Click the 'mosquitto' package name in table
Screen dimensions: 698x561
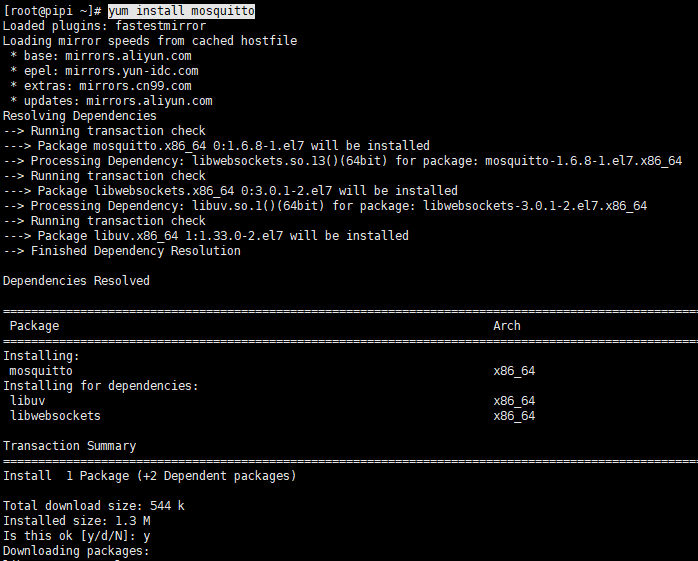point(41,371)
